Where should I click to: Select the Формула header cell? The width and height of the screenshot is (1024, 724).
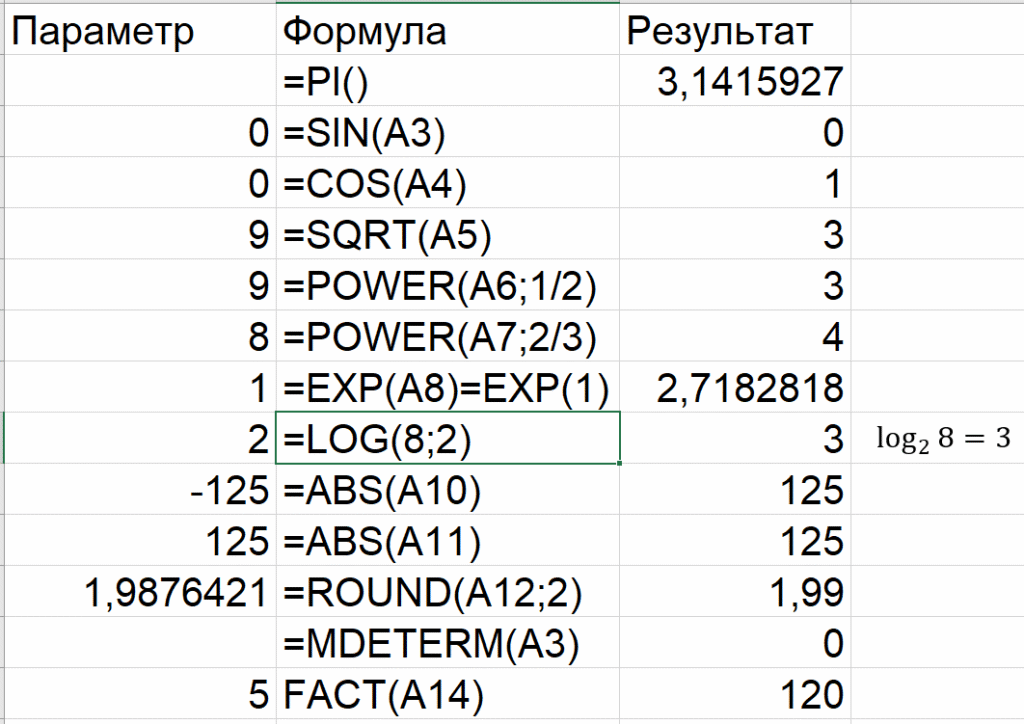point(447,32)
